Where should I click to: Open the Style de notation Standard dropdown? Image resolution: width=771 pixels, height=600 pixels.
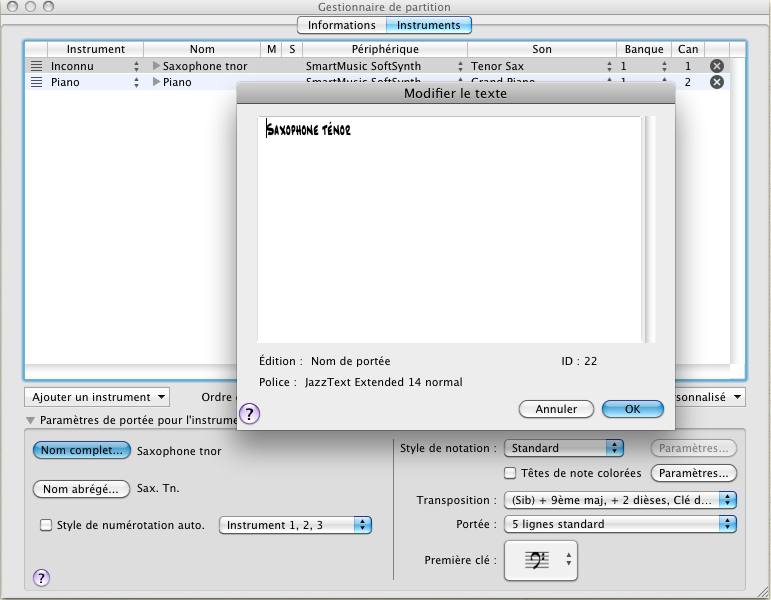(563, 448)
